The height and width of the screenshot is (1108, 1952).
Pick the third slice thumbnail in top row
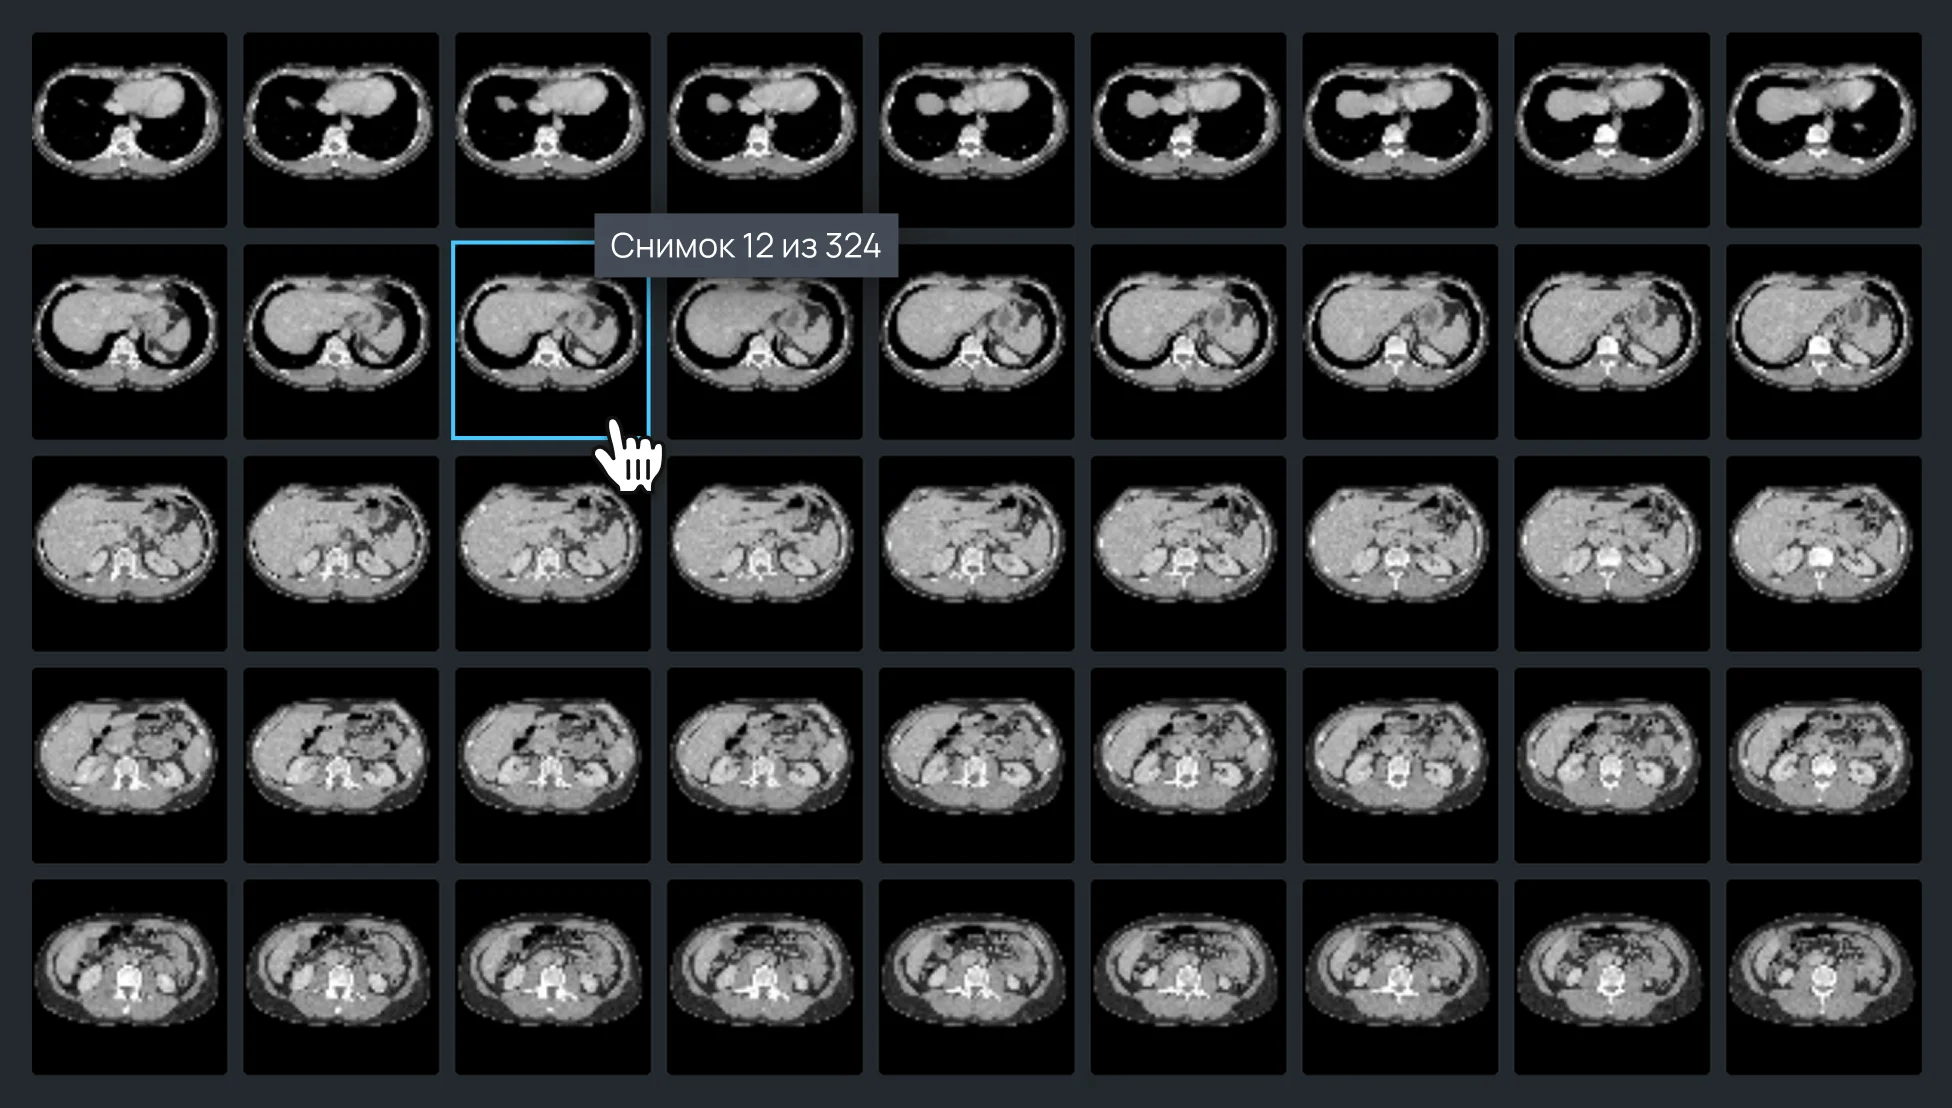click(x=553, y=130)
